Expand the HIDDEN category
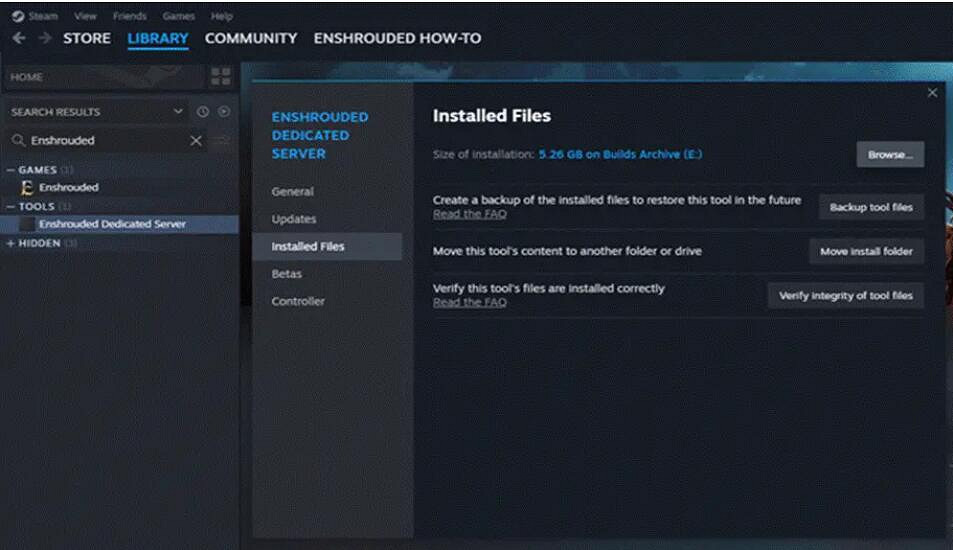This screenshot has width=953, height=550. pyautogui.click(x=11, y=243)
